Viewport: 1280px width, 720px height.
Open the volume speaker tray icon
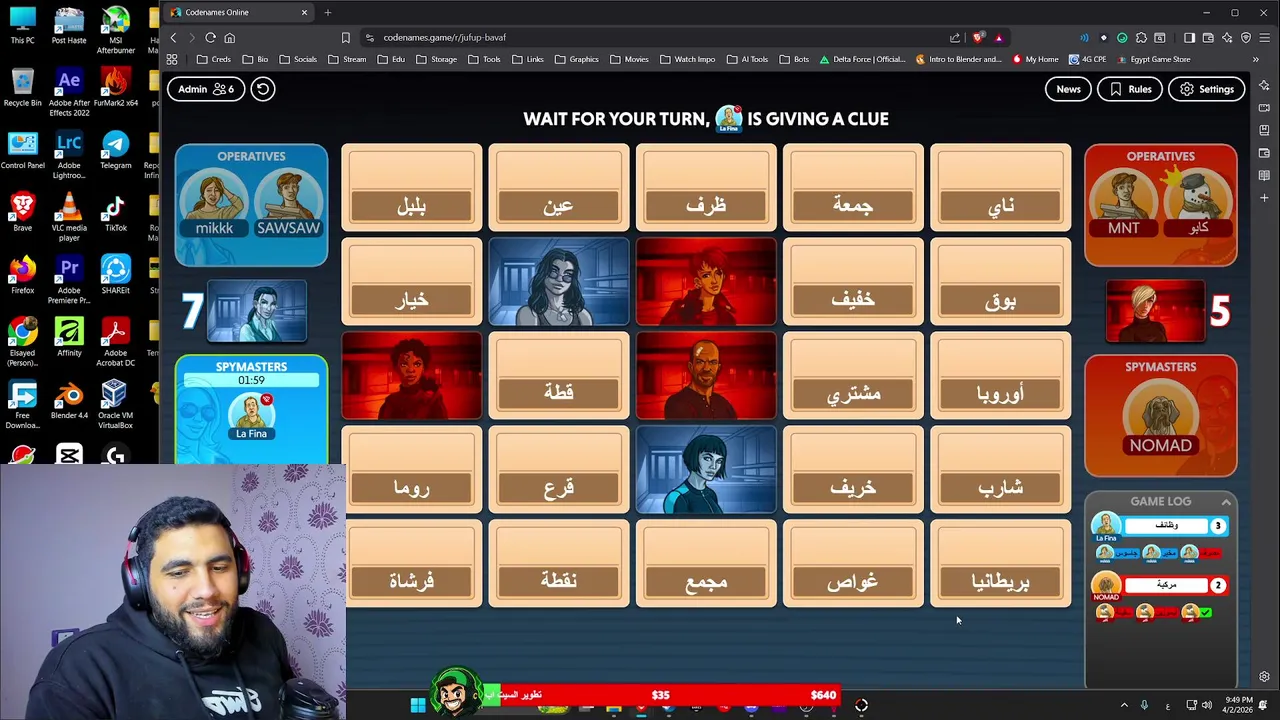point(1206,705)
